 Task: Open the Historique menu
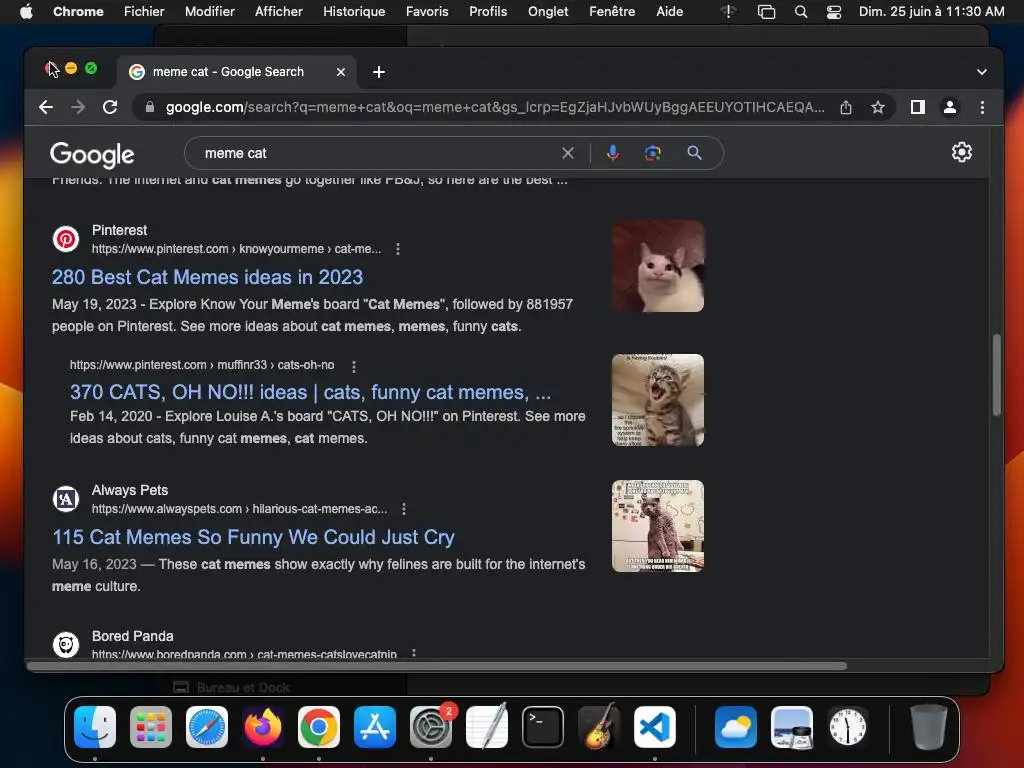(354, 11)
